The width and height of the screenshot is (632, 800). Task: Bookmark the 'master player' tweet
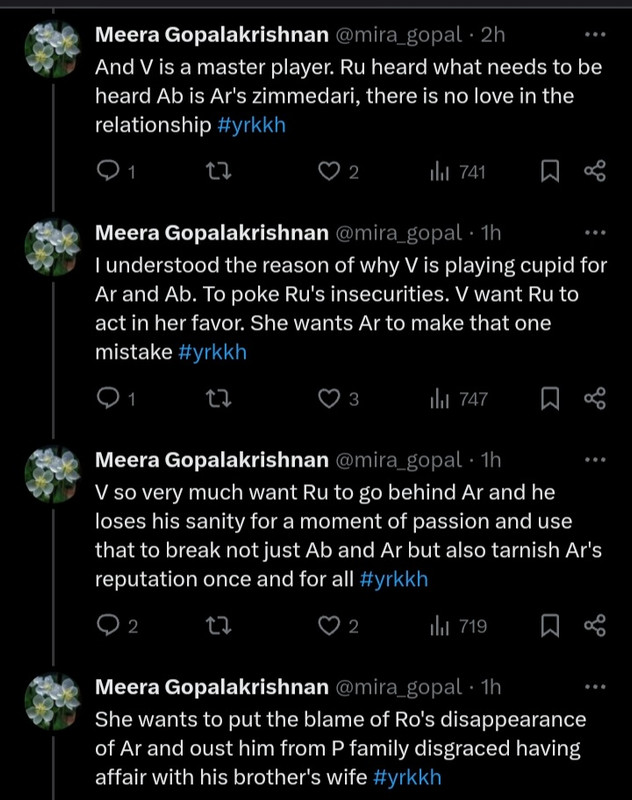click(549, 172)
